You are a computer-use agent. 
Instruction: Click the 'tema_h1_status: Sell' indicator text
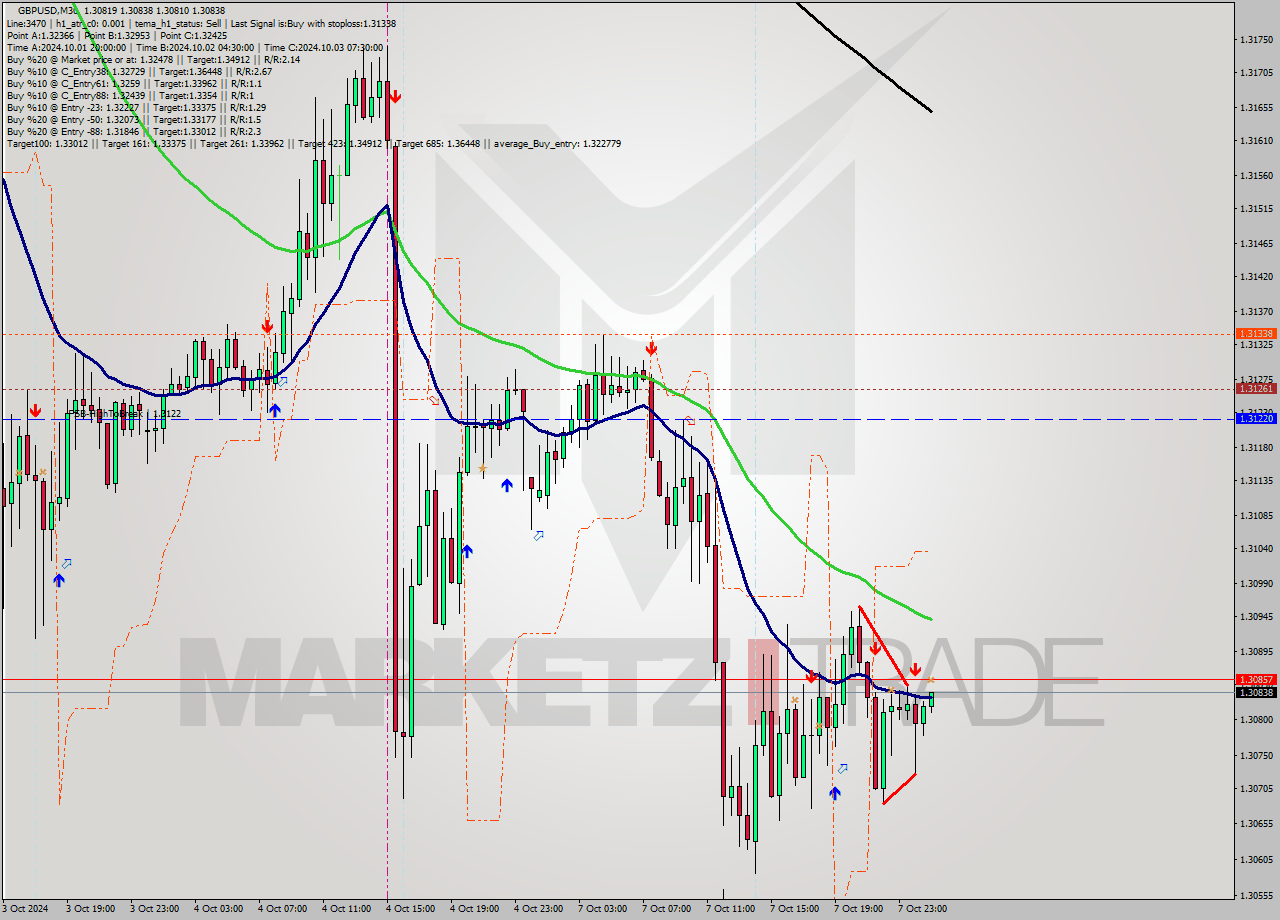178,22
